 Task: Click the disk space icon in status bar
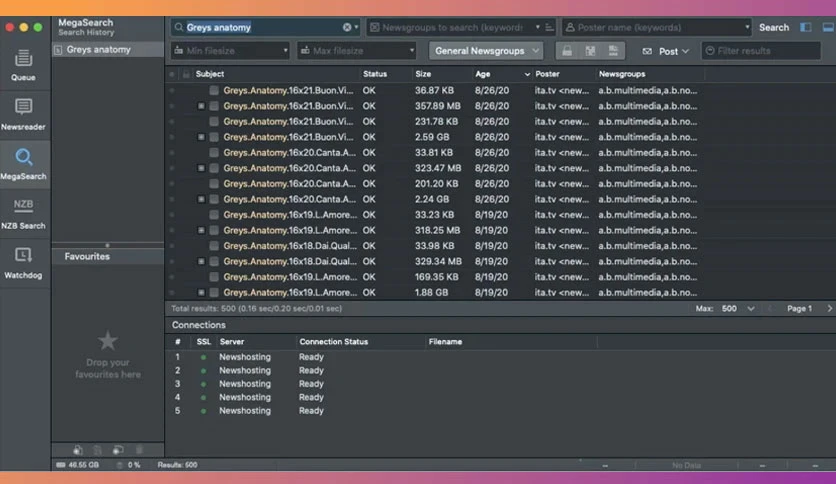61,465
